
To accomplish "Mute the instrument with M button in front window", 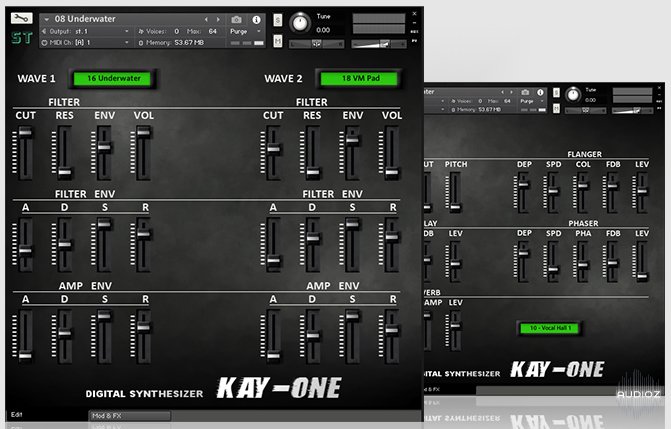I will point(278,41).
